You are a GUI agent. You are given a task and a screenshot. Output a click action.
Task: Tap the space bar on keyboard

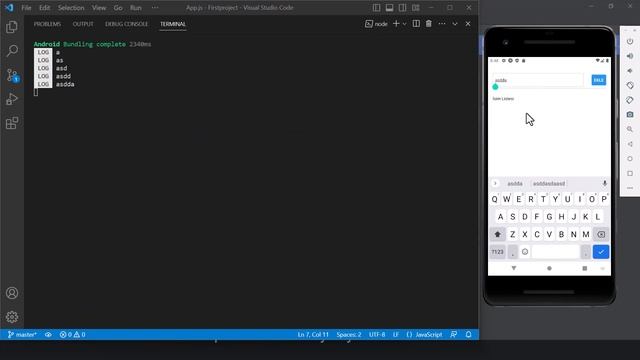(556, 252)
